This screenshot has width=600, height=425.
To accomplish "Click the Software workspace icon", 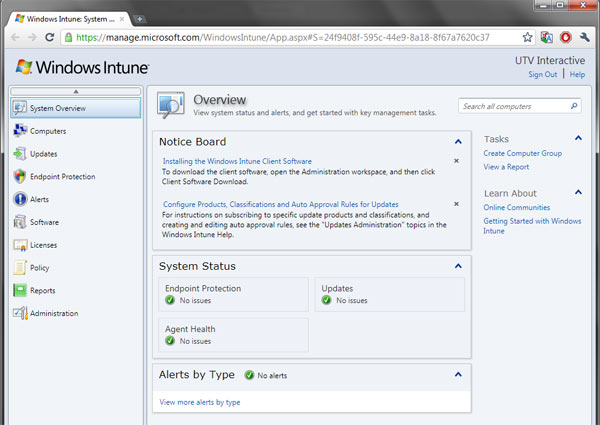I will click(20, 222).
